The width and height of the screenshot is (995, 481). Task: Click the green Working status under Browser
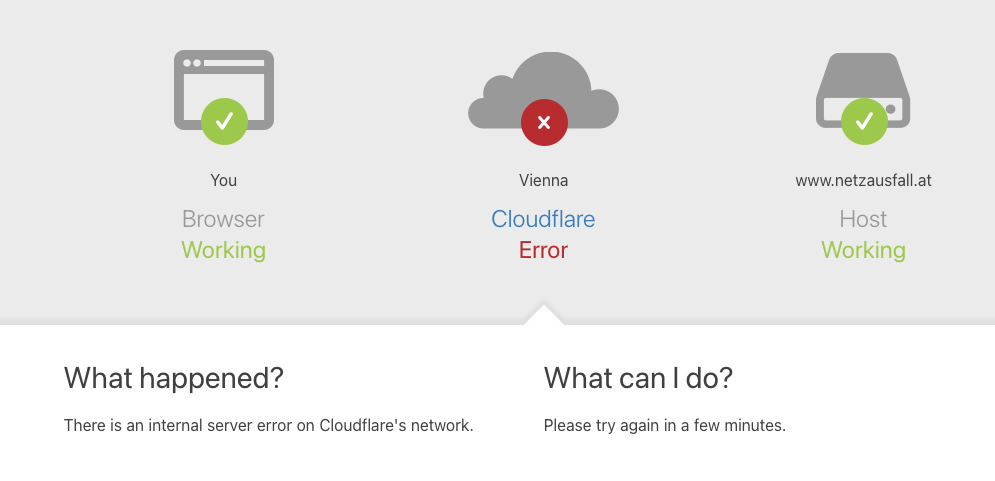[x=223, y=250]
